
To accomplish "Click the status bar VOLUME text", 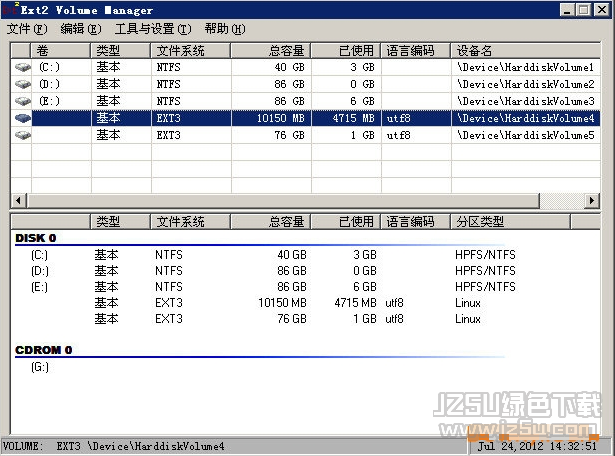I will pos(113,446).
